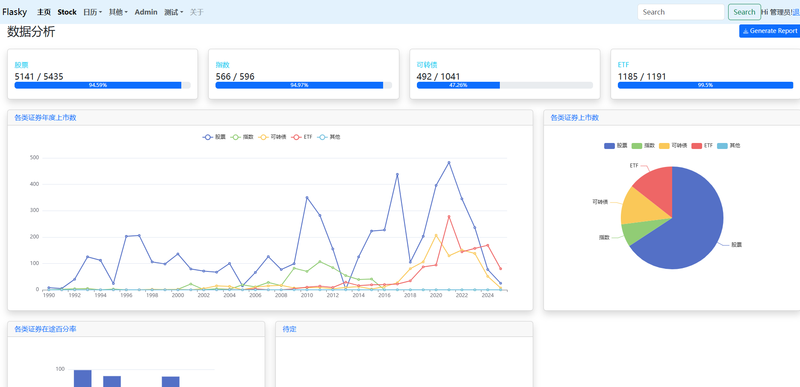The height and width of the screenshot is (387, 800).
Task: Click yellow 可转债 swatch in pie legend
Action: (664, 146)
